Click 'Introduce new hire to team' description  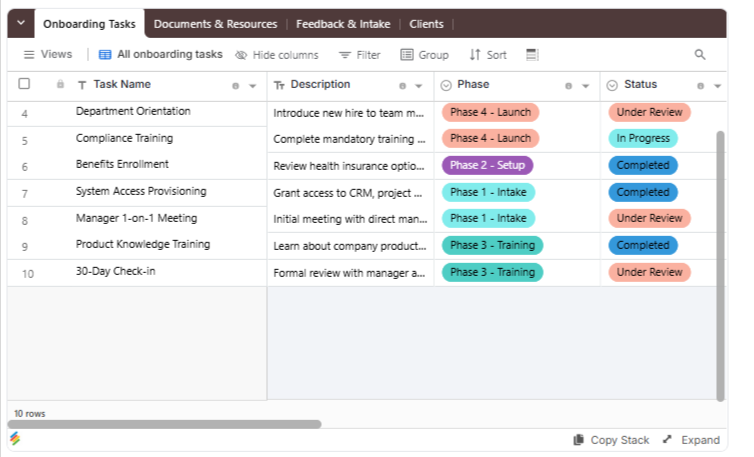pos(349,113)
